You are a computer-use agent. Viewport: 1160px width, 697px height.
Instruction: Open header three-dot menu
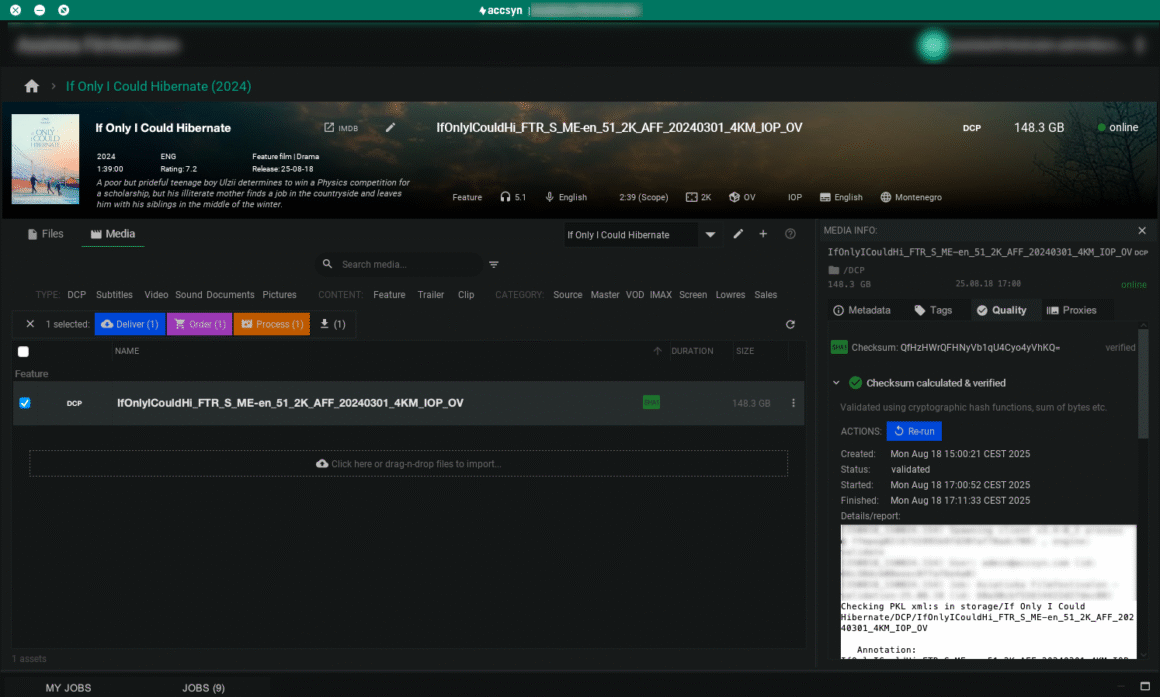[1140, 45]
